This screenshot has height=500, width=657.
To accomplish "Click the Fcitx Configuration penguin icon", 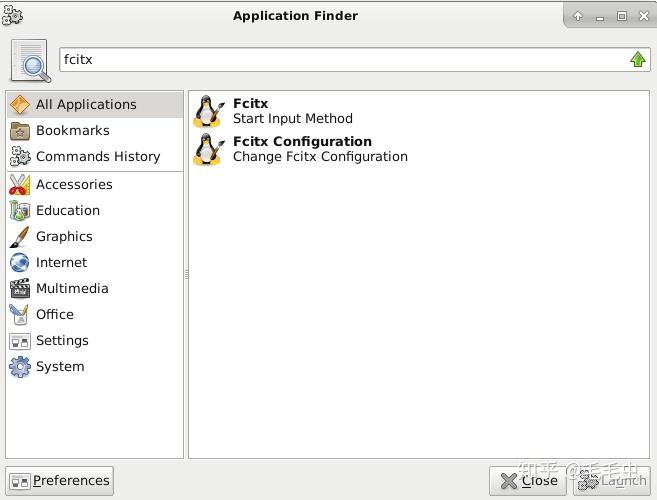I will [209, 149].
